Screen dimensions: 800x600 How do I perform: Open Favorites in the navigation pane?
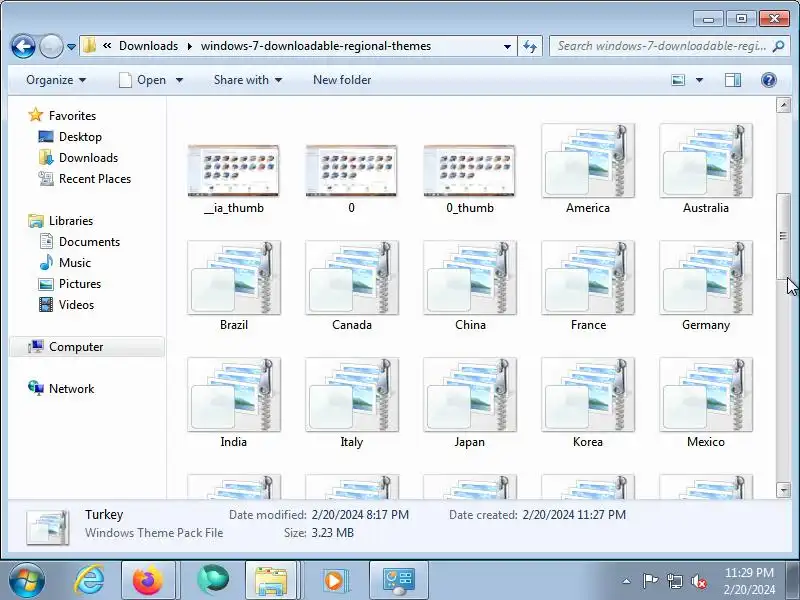(72, 116)
